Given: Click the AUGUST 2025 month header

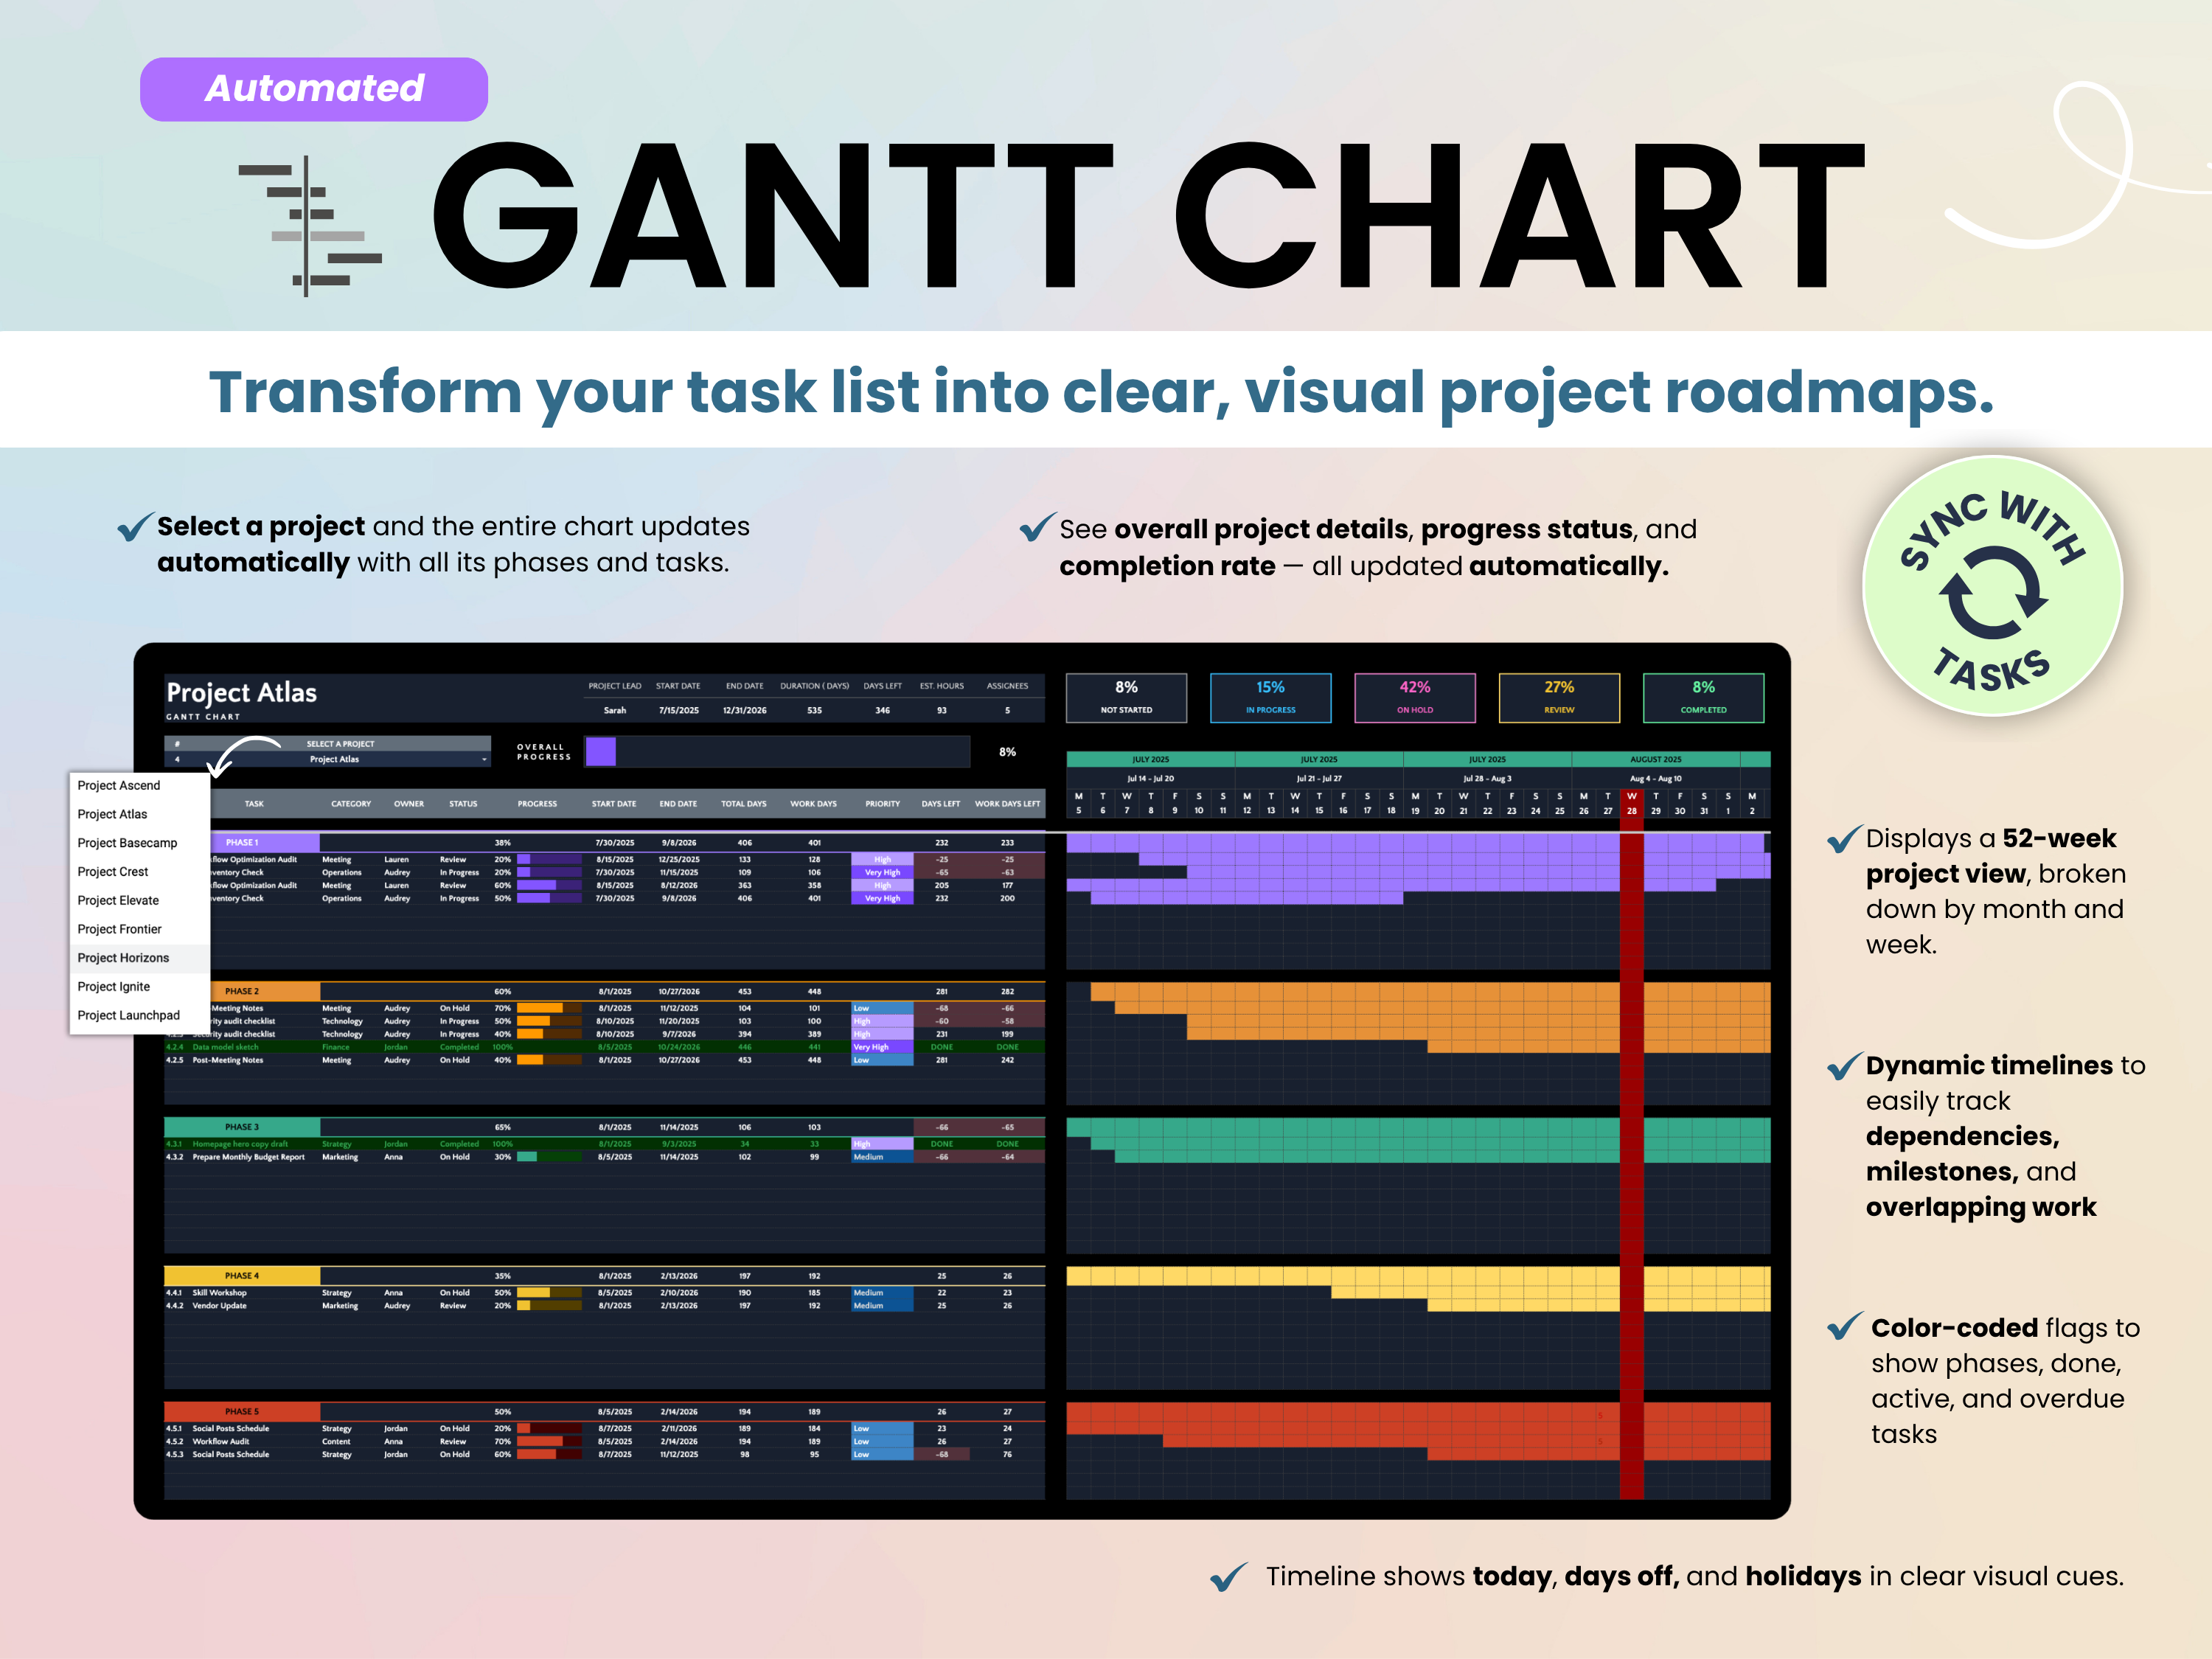Looking at the screenshot, I should (x=1655, y=760).
